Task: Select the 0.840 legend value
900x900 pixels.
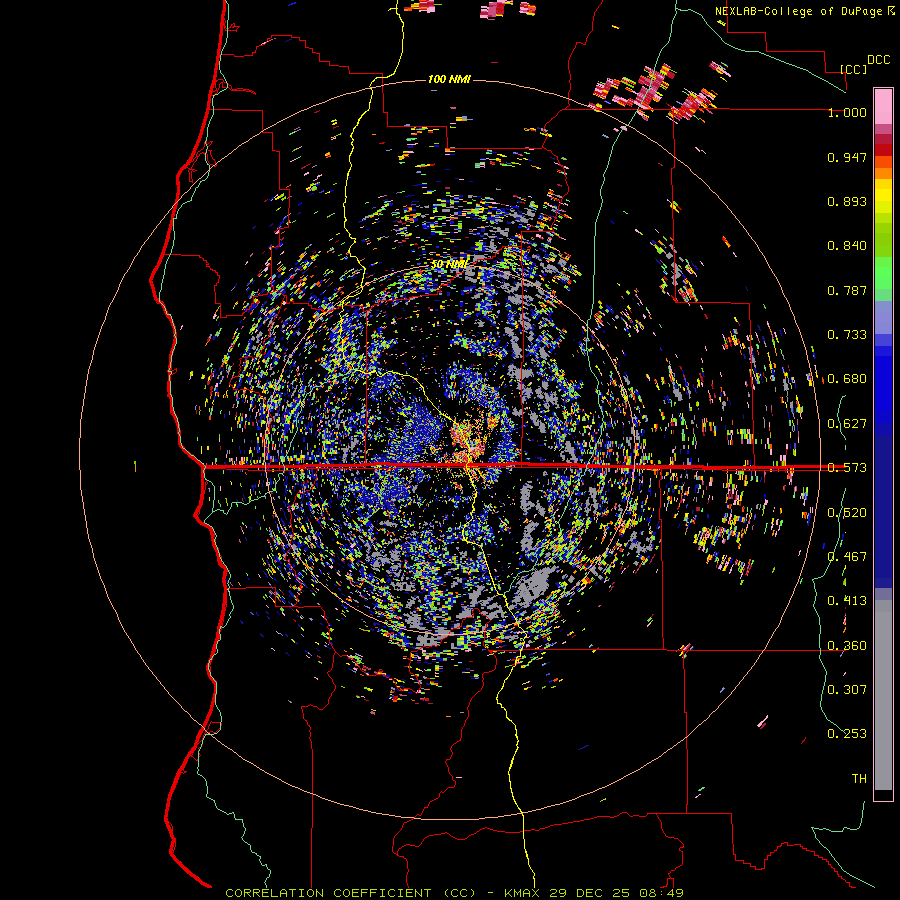Action: tap(847, 246)
